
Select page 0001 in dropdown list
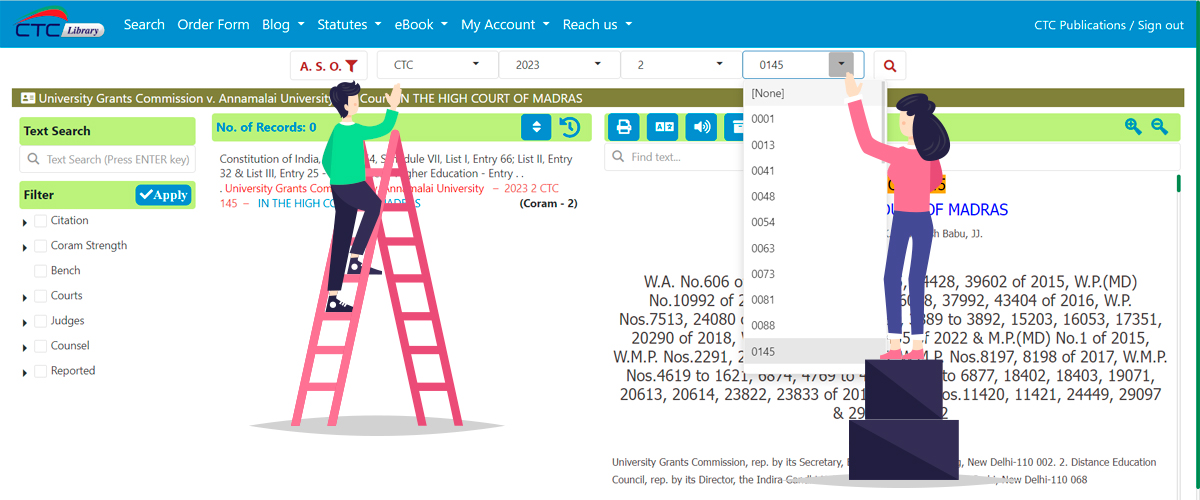pos(814,119)
